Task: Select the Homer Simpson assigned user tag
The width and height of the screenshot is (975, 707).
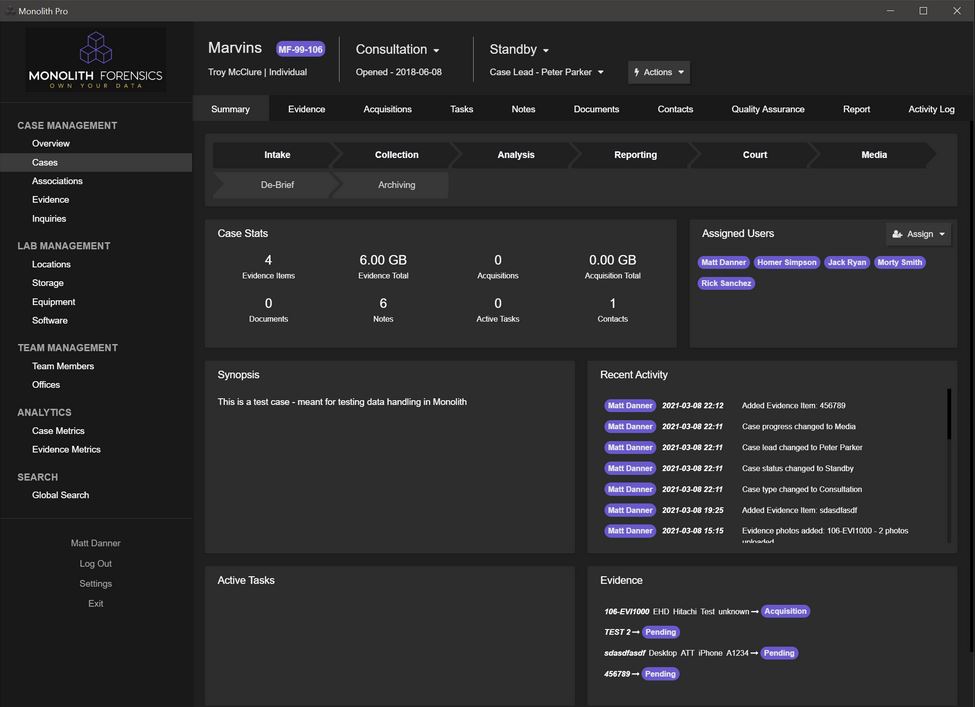Action: click(787, 262)
